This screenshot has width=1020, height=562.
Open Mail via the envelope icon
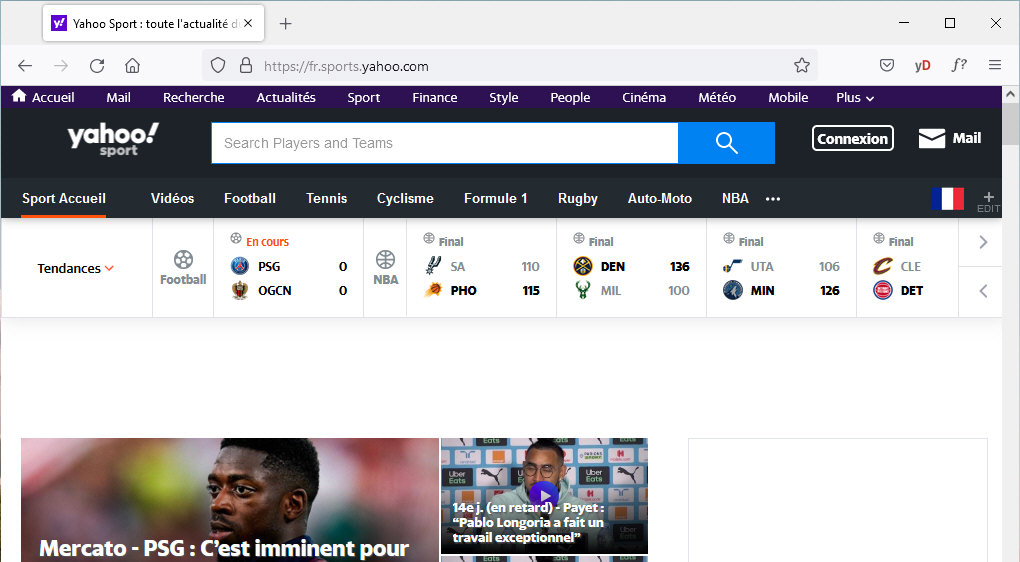click(x=932, y=139)
